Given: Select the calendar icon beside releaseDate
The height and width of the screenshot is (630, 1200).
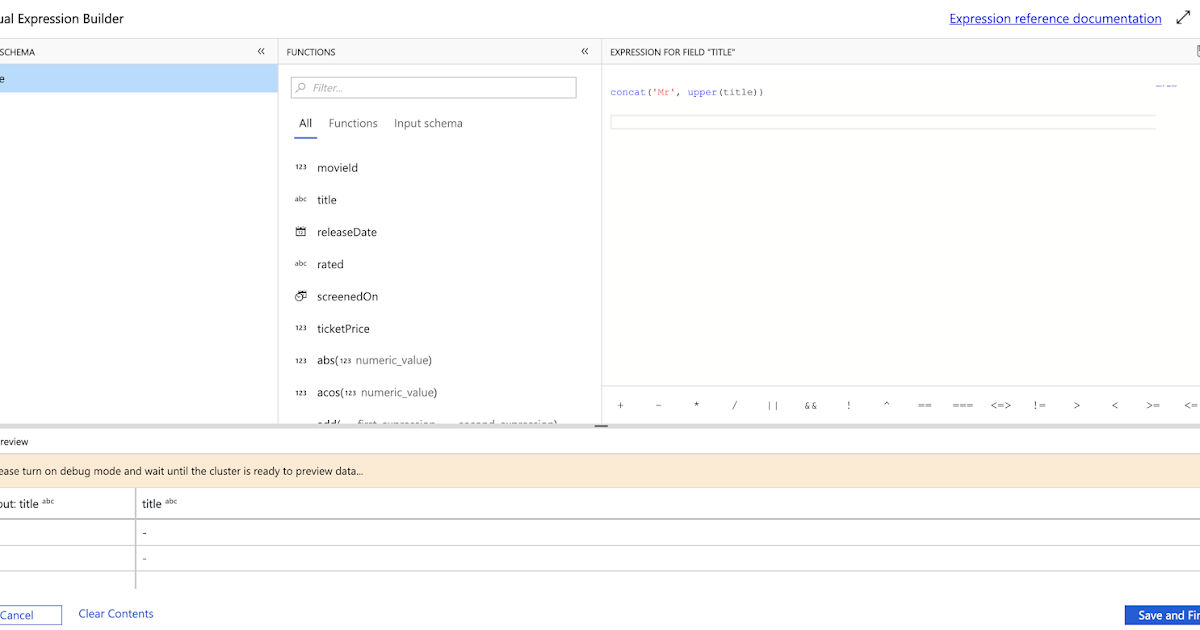Looking at the screenshot, I should (301, 231).
